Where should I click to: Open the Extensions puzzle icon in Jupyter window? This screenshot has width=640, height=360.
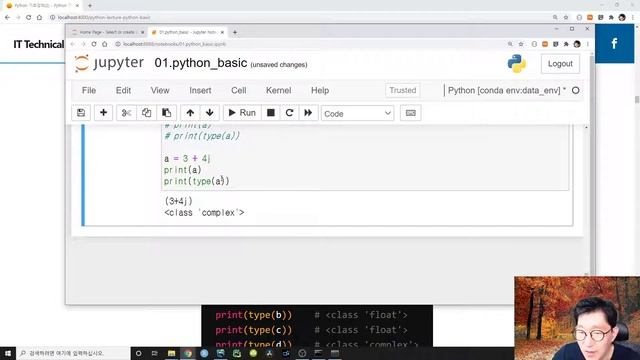566,44
